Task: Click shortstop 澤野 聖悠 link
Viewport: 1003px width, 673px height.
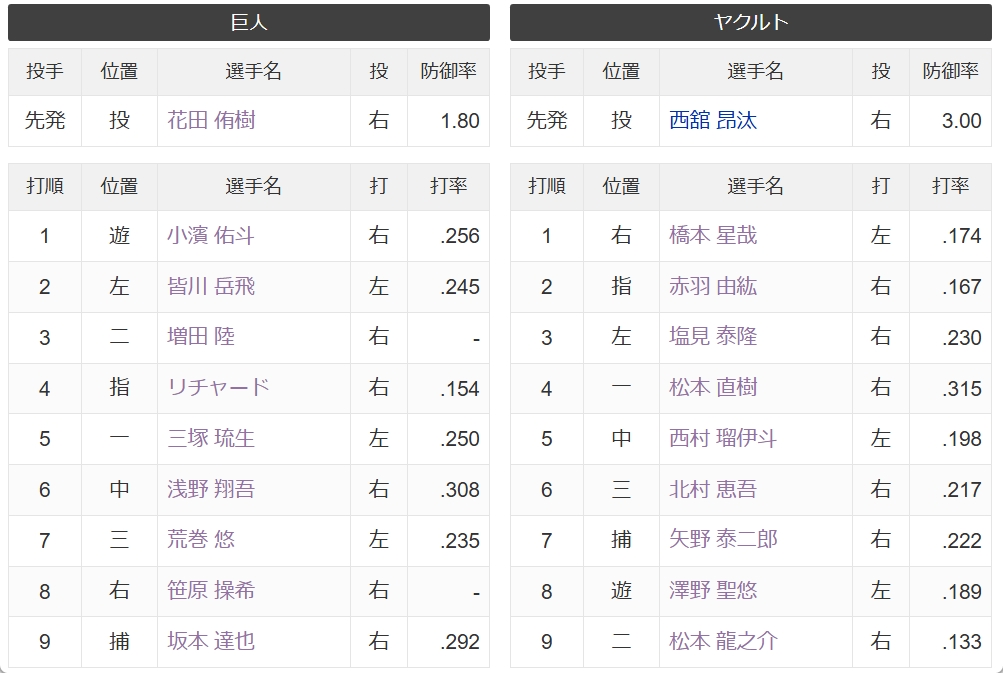Action: pos(713,590)
